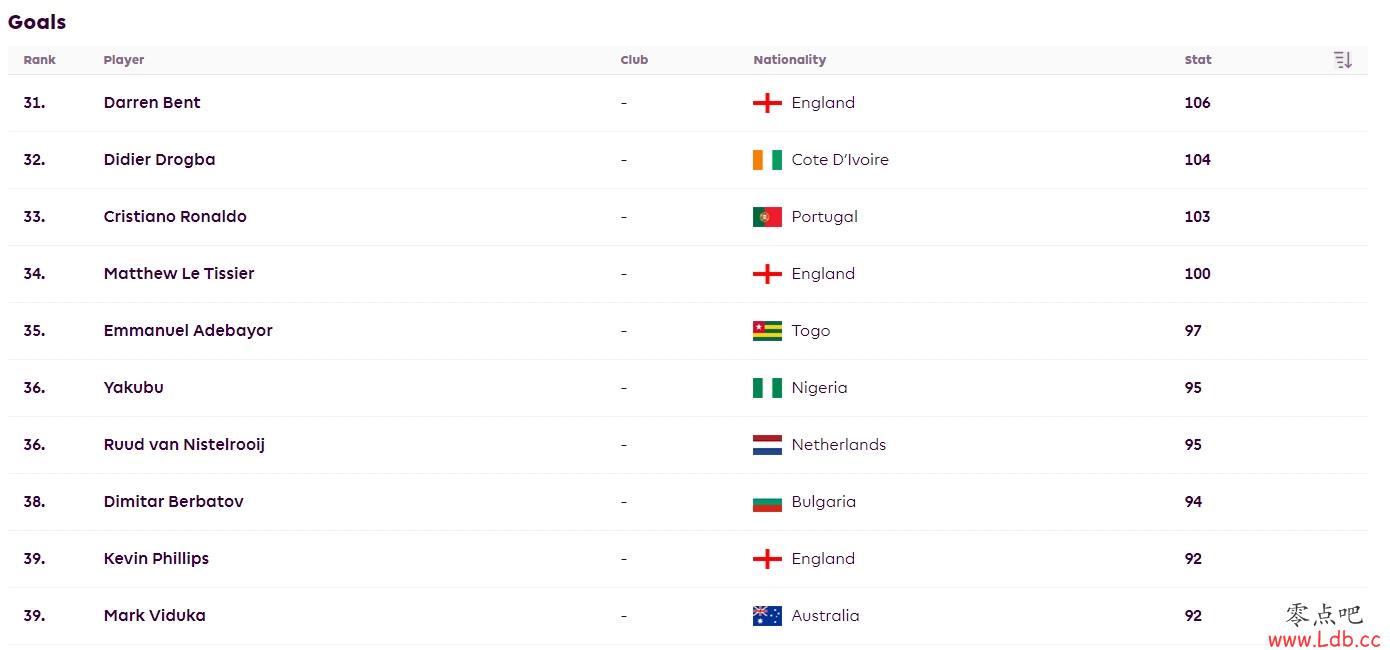Click the Stat column header
This screenshot has width=1390, height=650.
tap(1198, 60)
